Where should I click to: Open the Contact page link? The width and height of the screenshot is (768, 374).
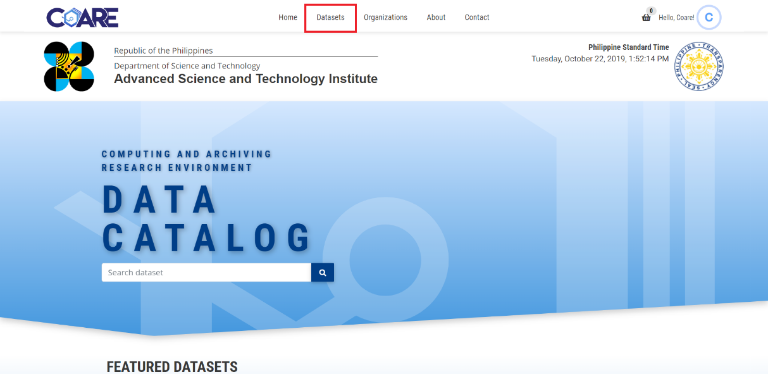point(477,18)
